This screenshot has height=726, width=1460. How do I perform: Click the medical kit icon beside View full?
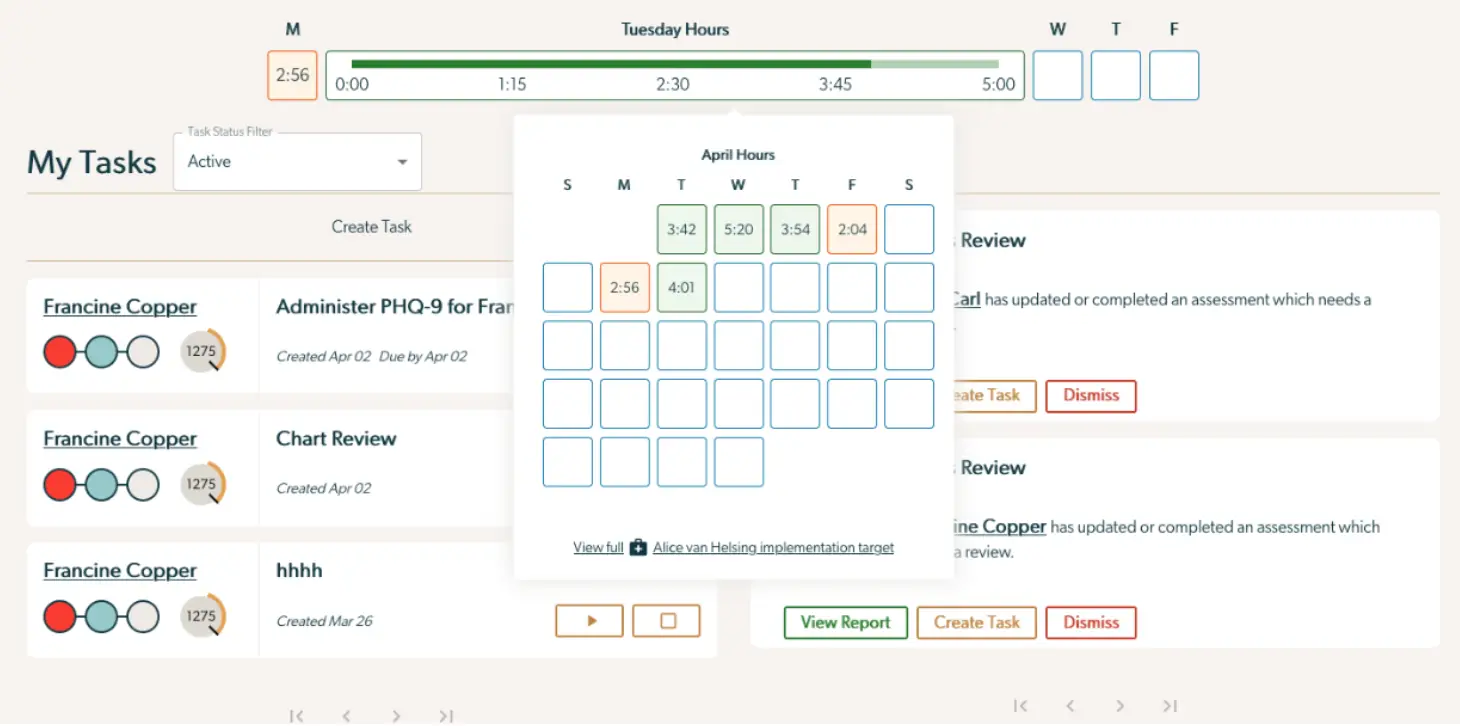pyautogui.click(x=637, y=547)
